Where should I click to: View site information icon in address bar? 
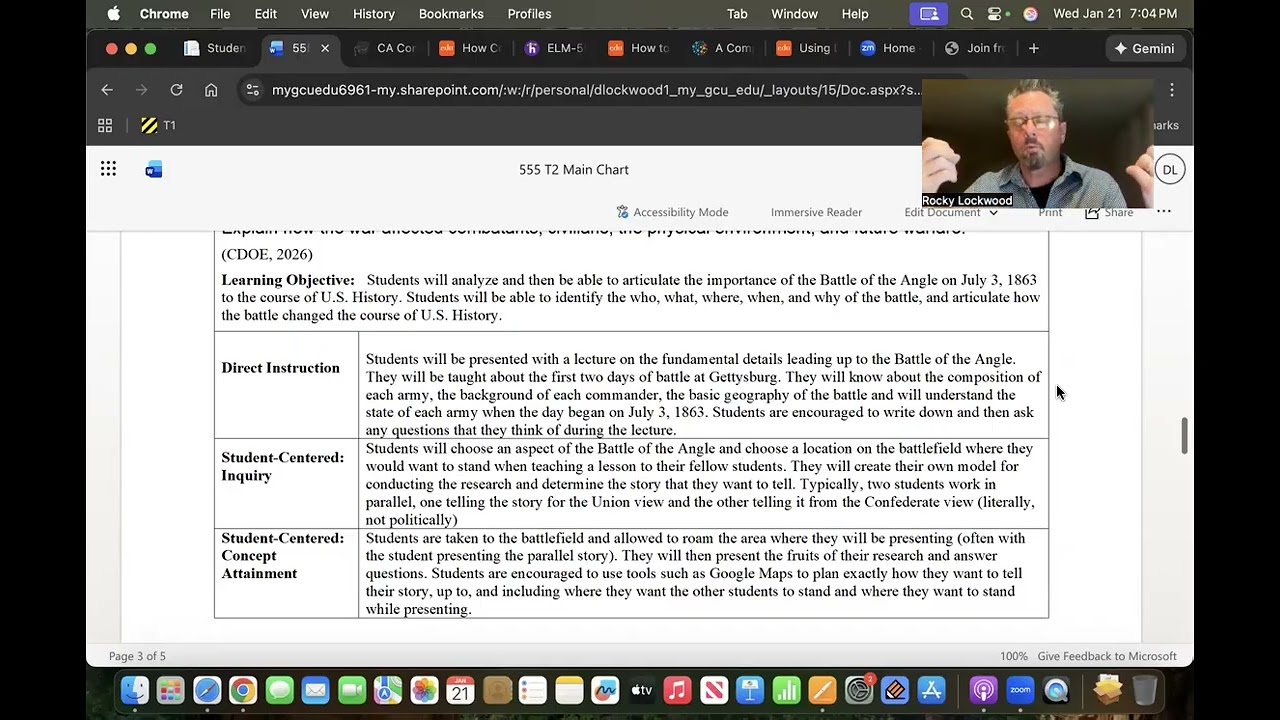[x=253, y=90]
